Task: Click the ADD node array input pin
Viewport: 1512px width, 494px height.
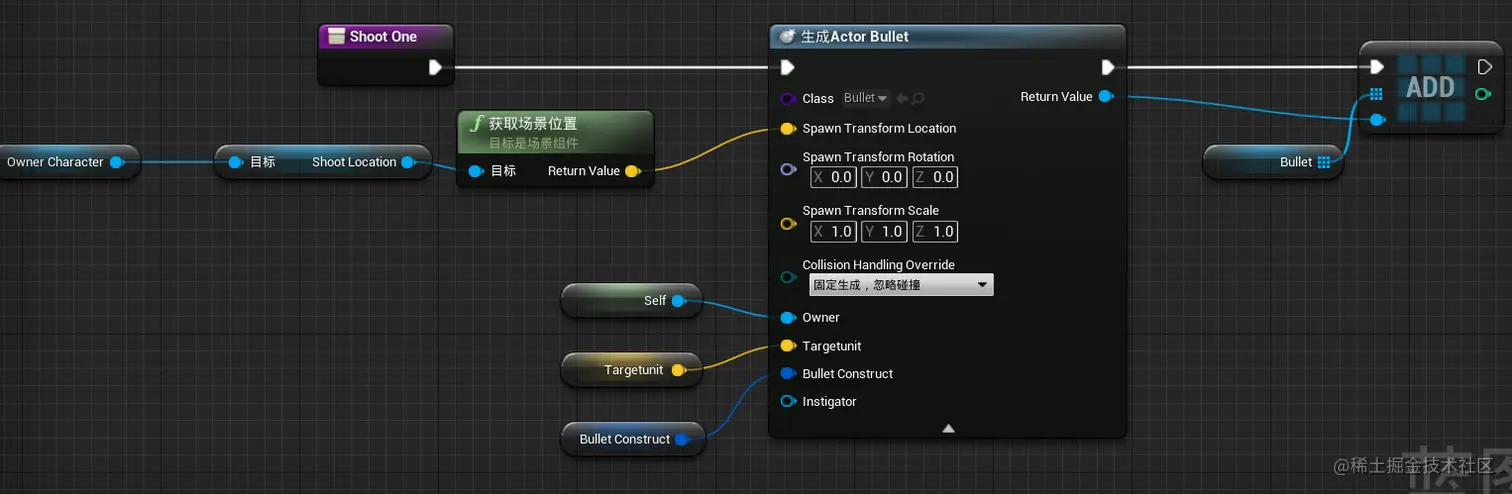Action: (1377, 94)
